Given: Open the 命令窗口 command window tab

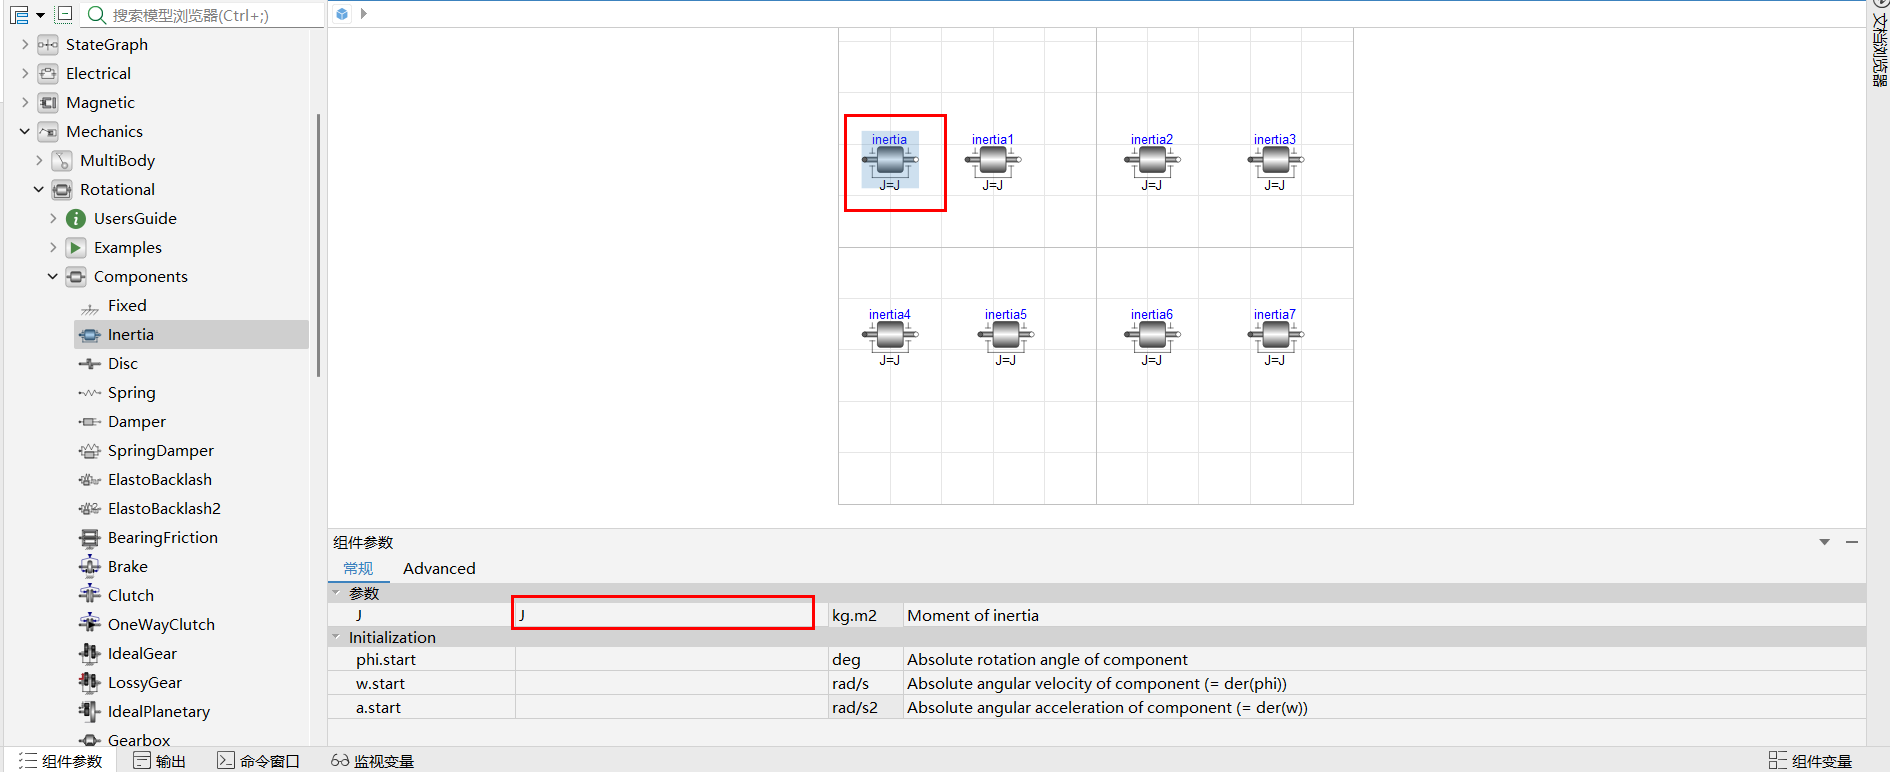Looking at the screenshot, I should 259,761.
